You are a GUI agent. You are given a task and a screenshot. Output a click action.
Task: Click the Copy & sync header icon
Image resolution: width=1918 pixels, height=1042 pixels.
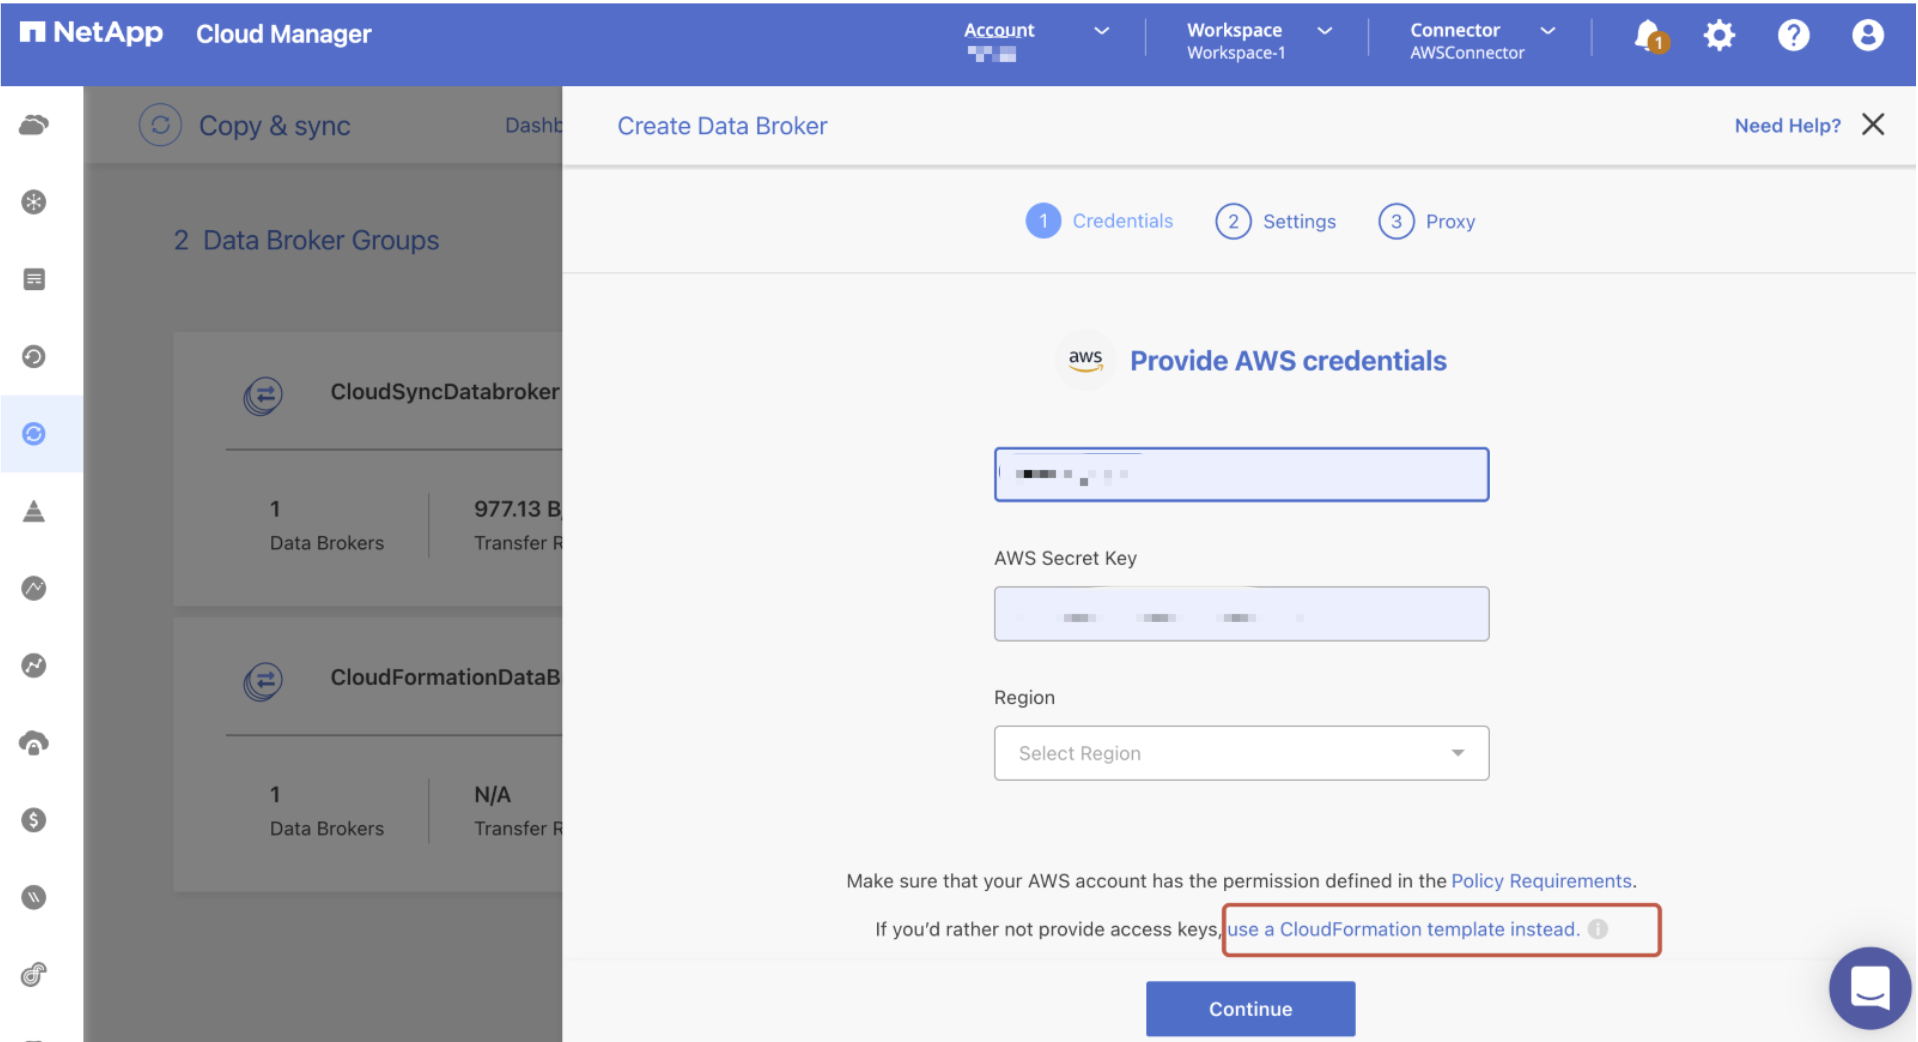[160, 126]
